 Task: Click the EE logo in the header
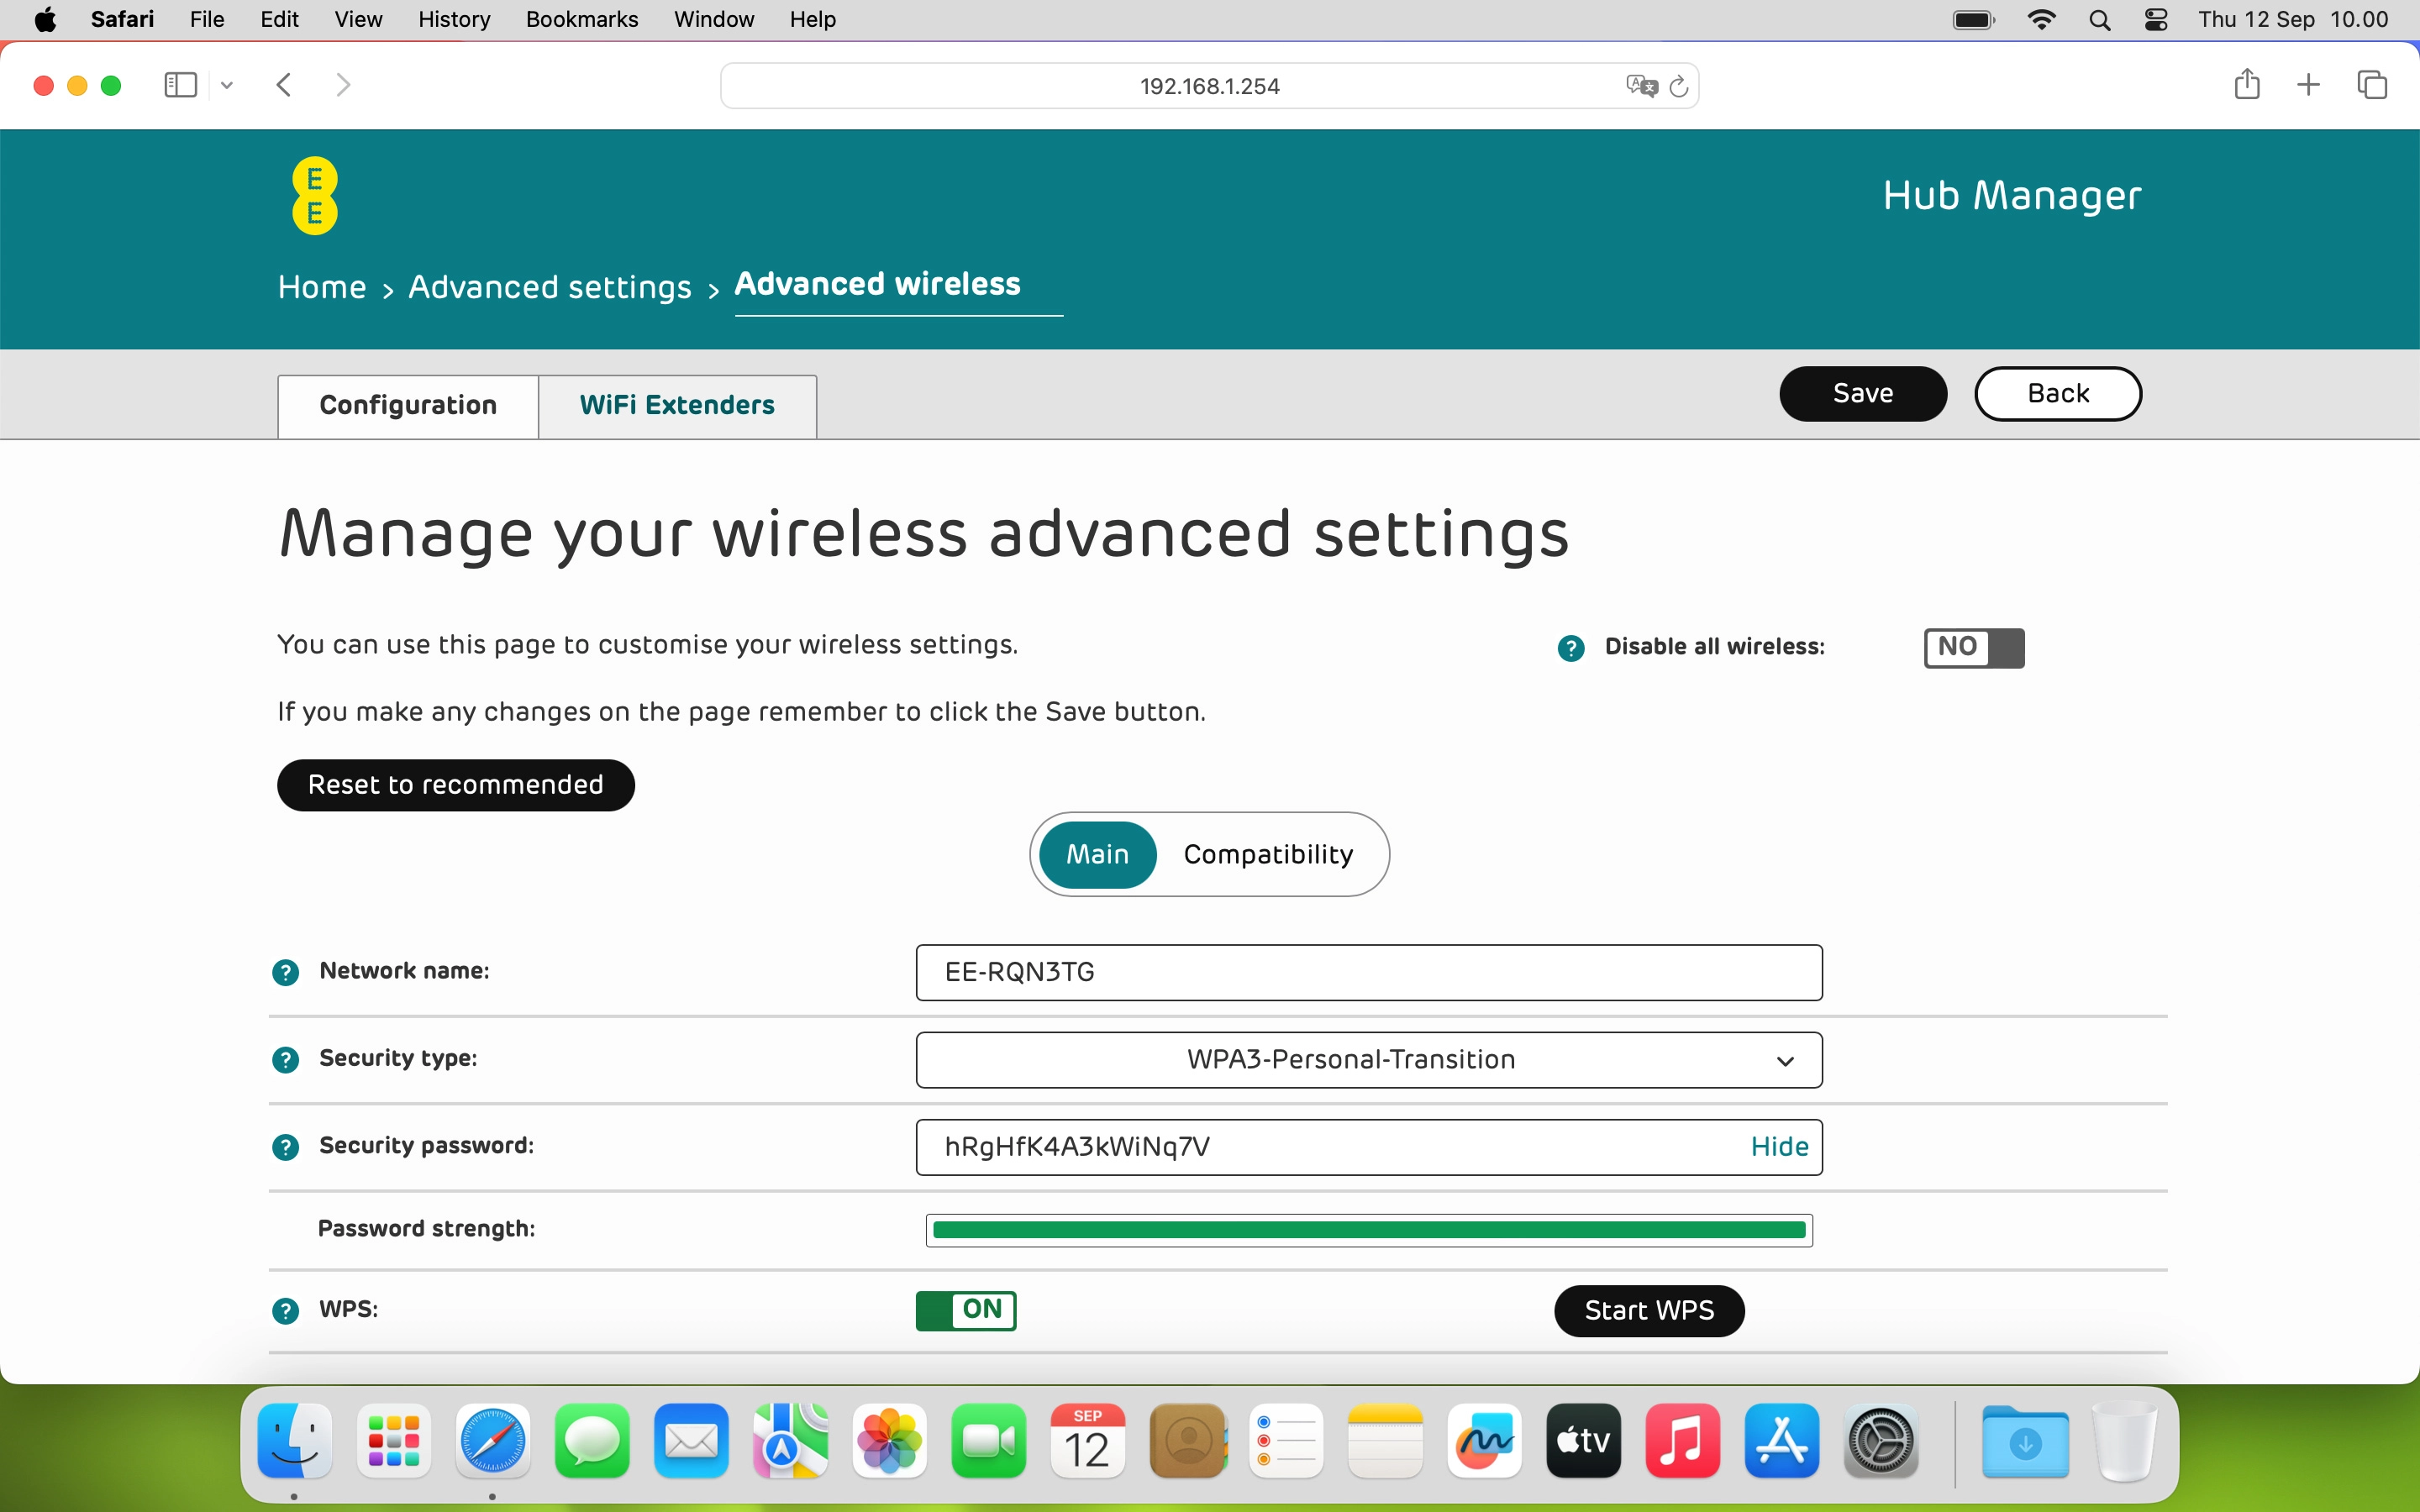click(314, 195)
